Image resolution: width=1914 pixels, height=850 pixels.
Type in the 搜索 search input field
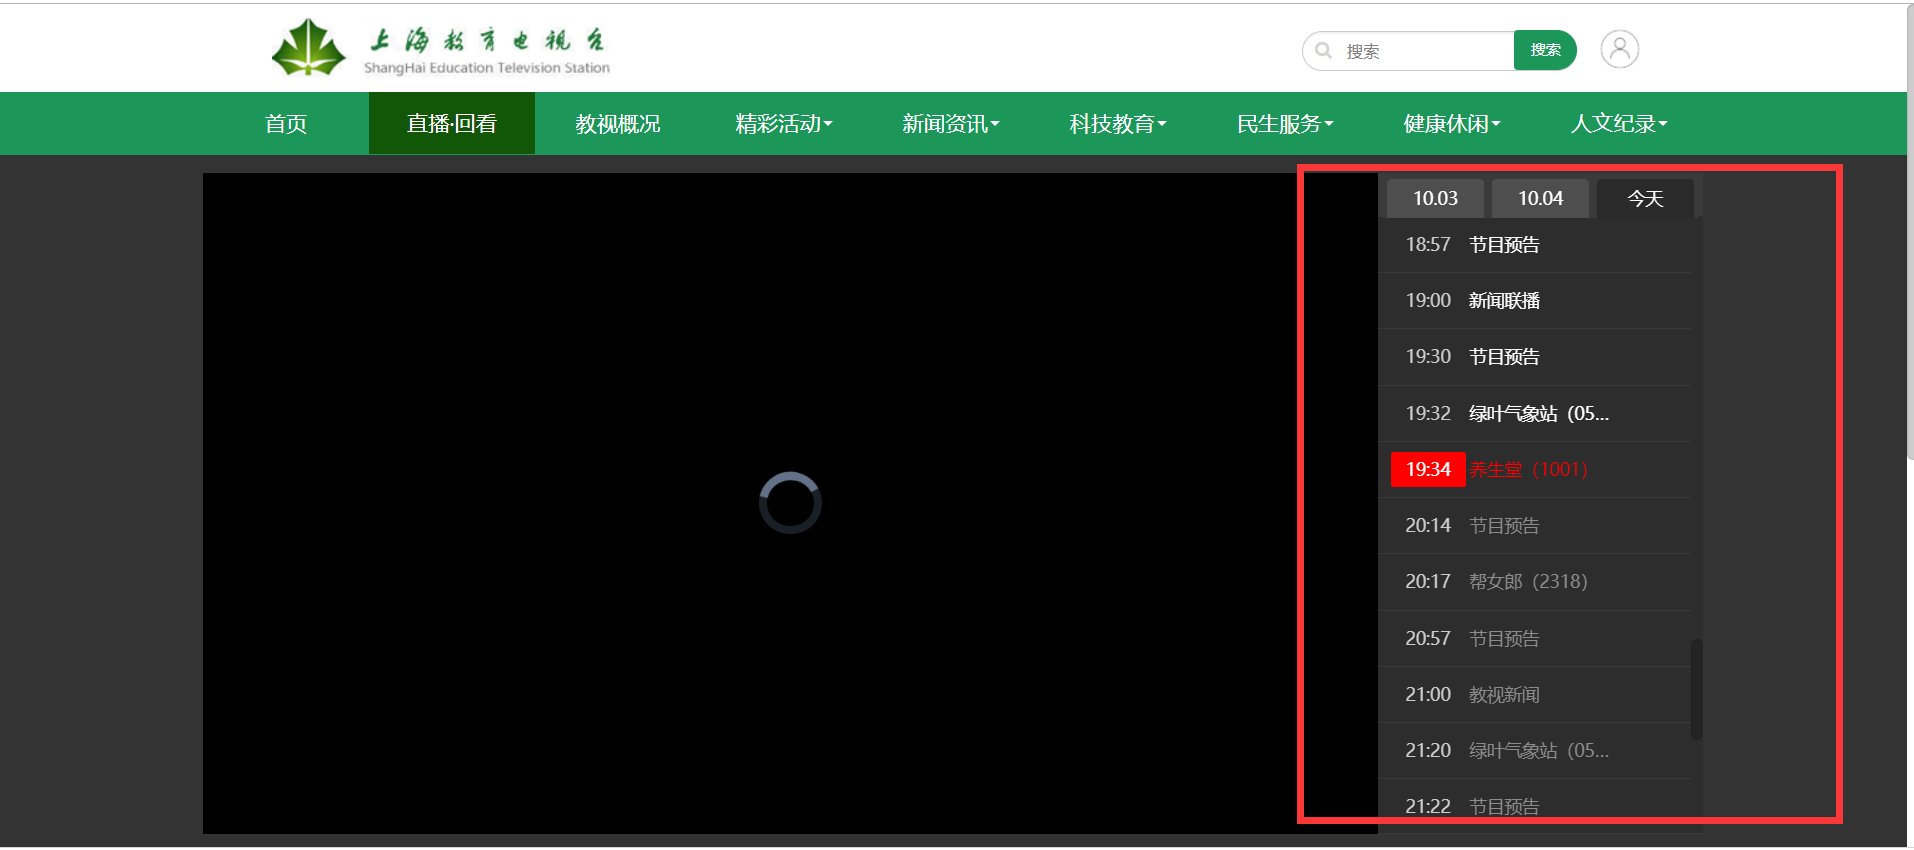pyautogui.click(x=1425, y=51)
